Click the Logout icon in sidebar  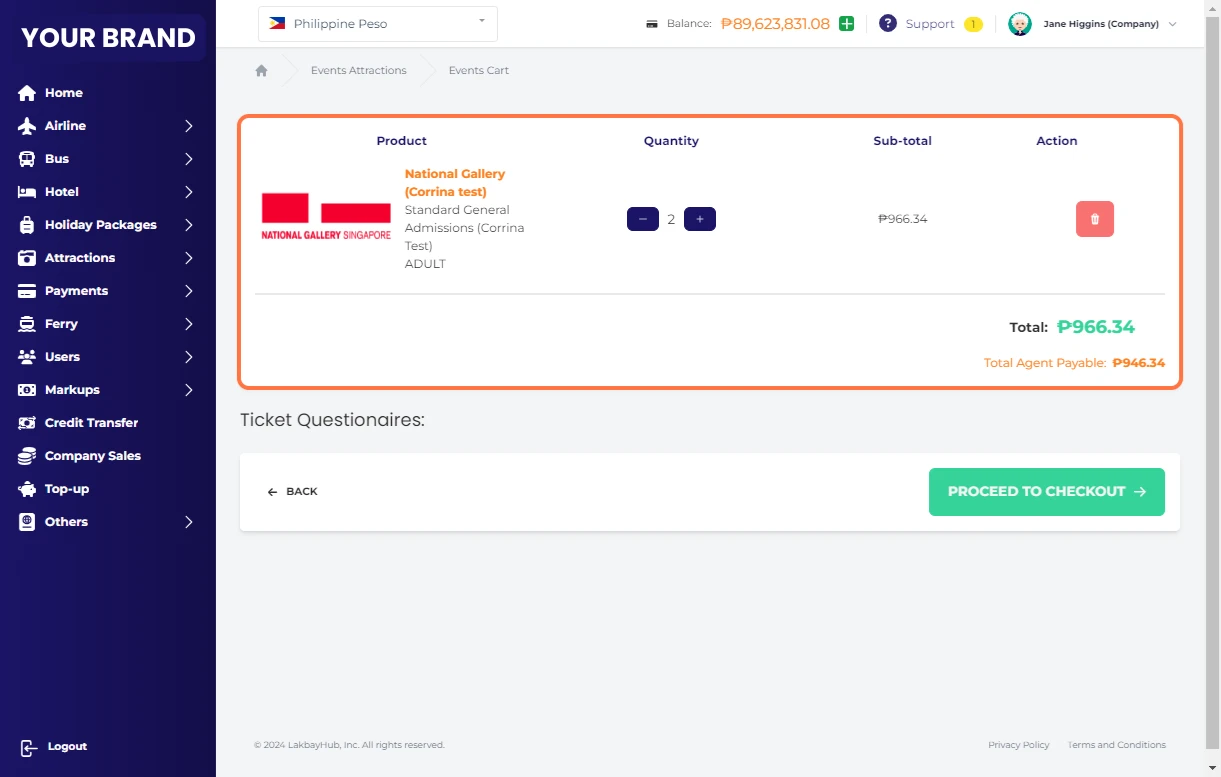point(29,747)
